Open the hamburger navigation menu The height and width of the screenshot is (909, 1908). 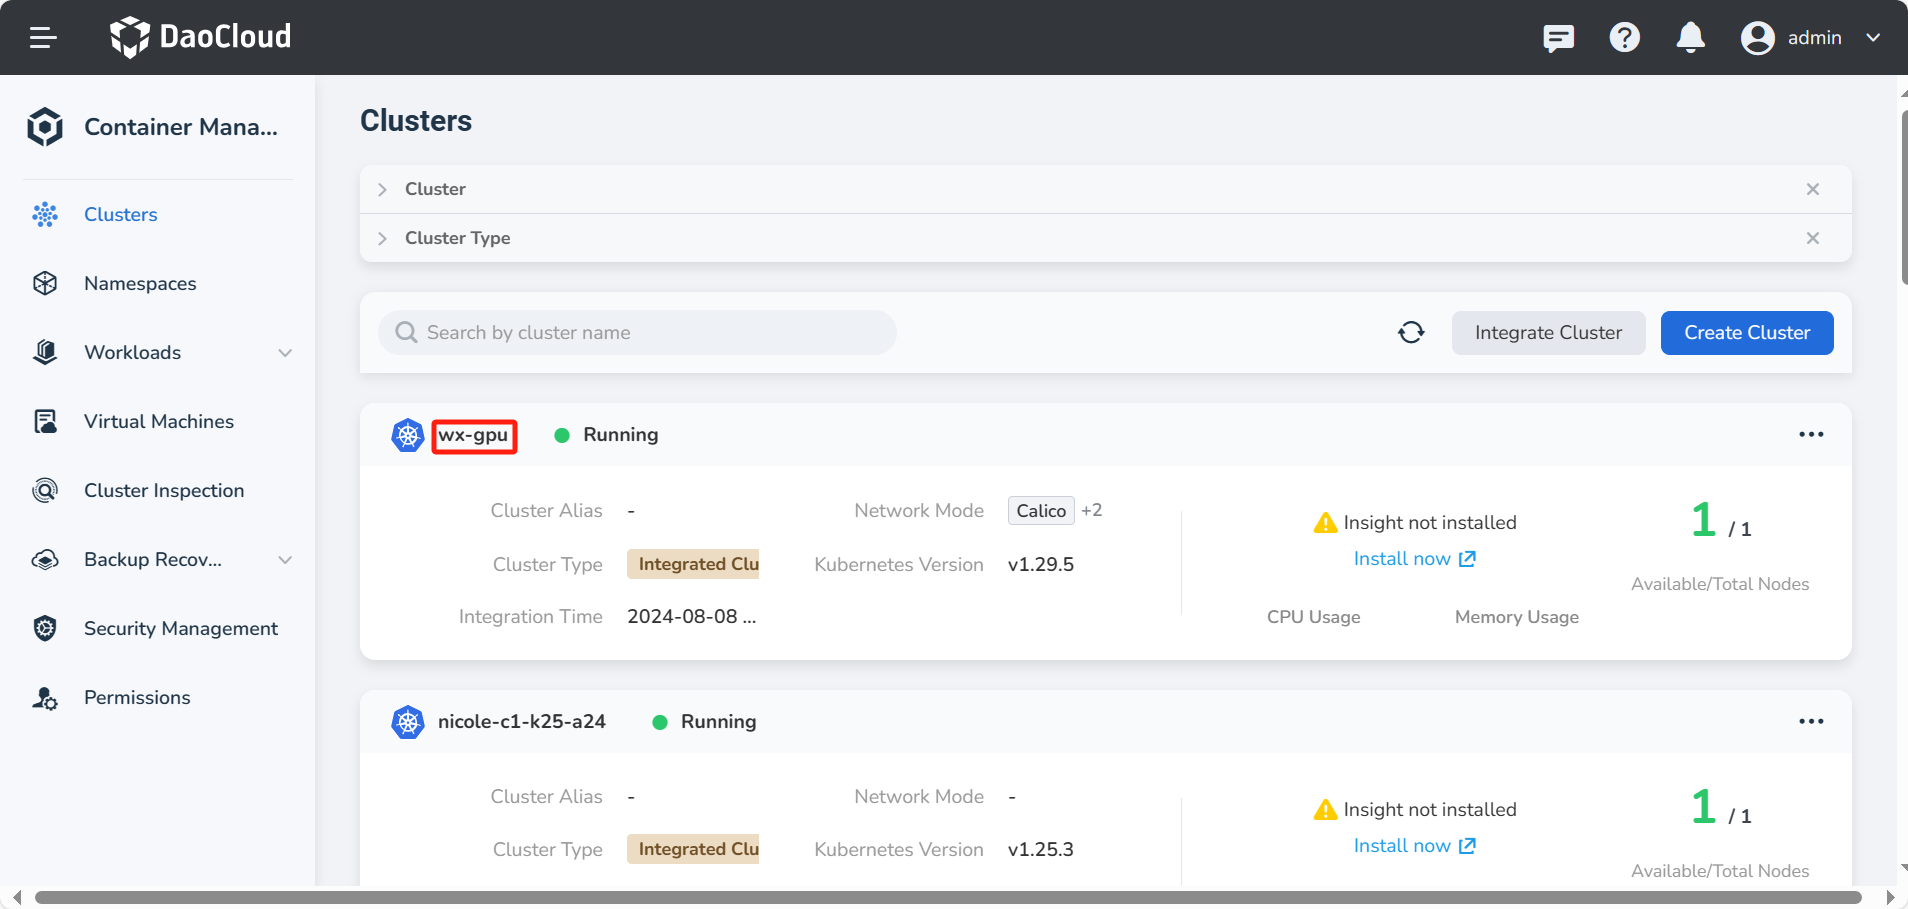click(43, 38)
